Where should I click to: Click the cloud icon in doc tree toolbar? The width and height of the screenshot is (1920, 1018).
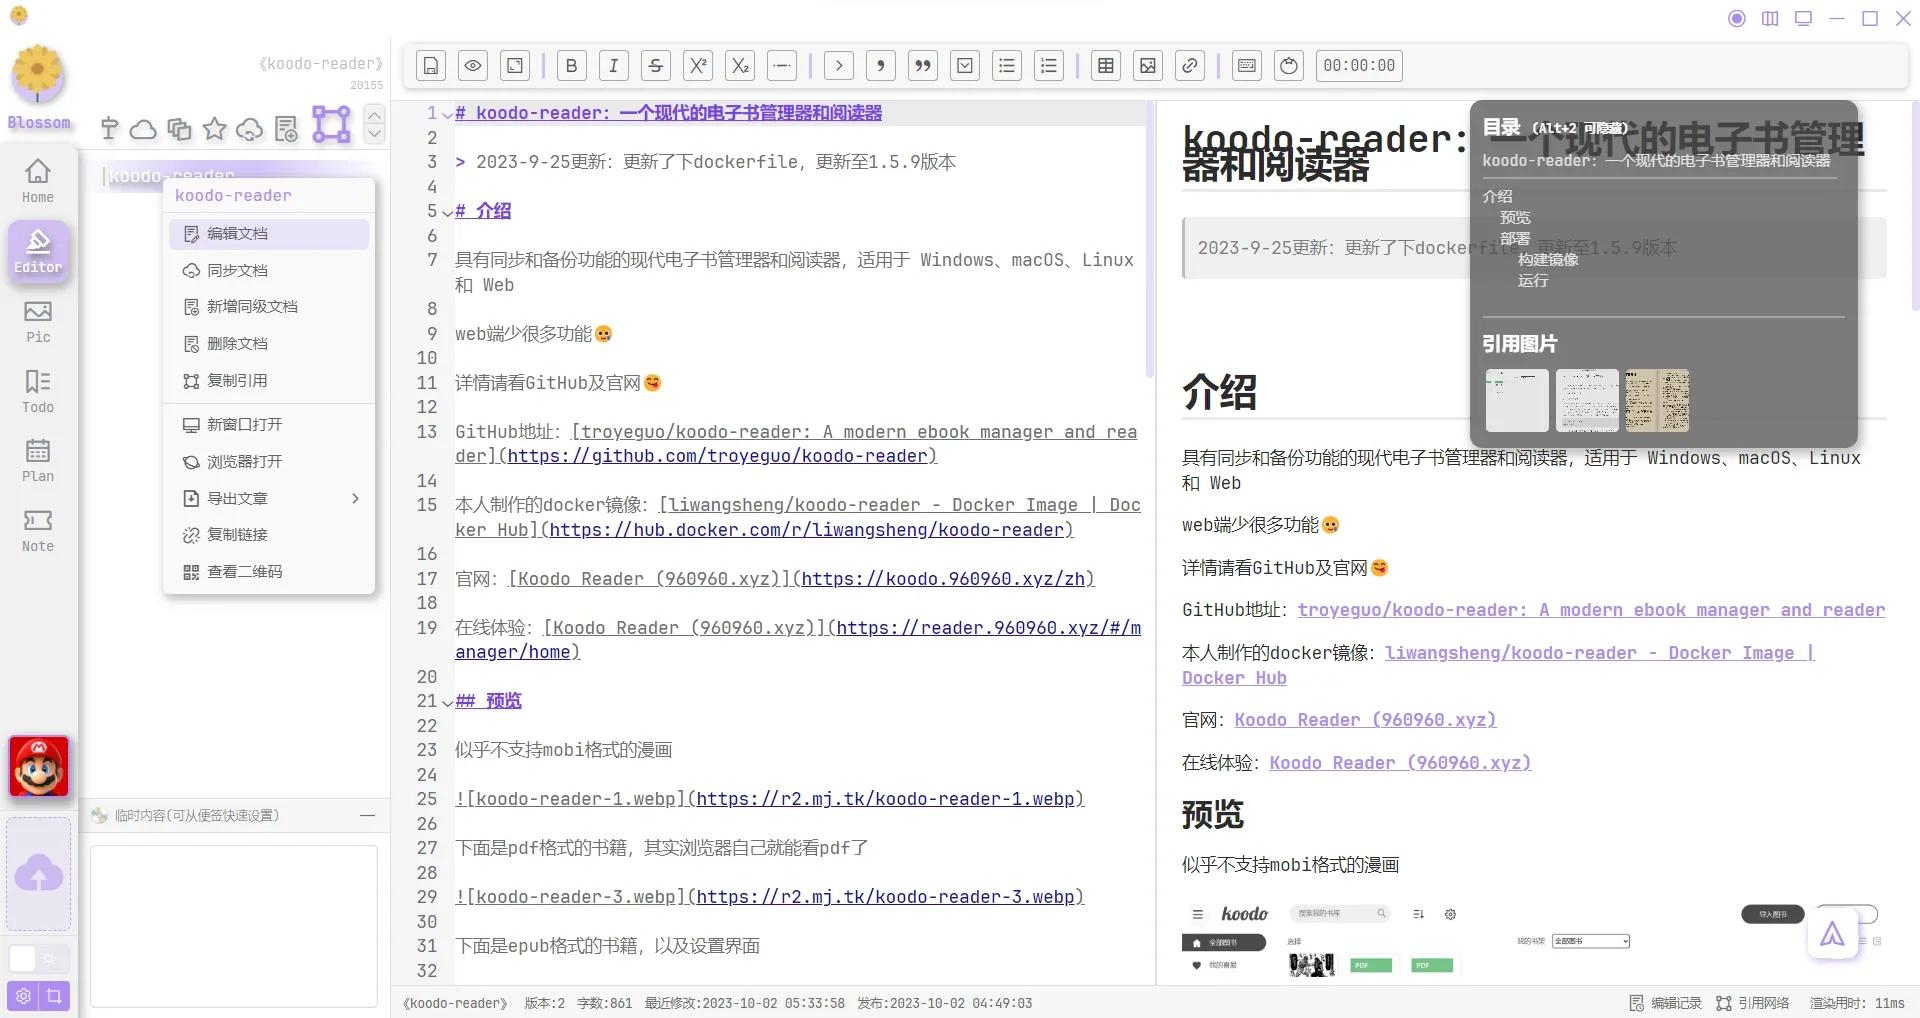[144, 129]
